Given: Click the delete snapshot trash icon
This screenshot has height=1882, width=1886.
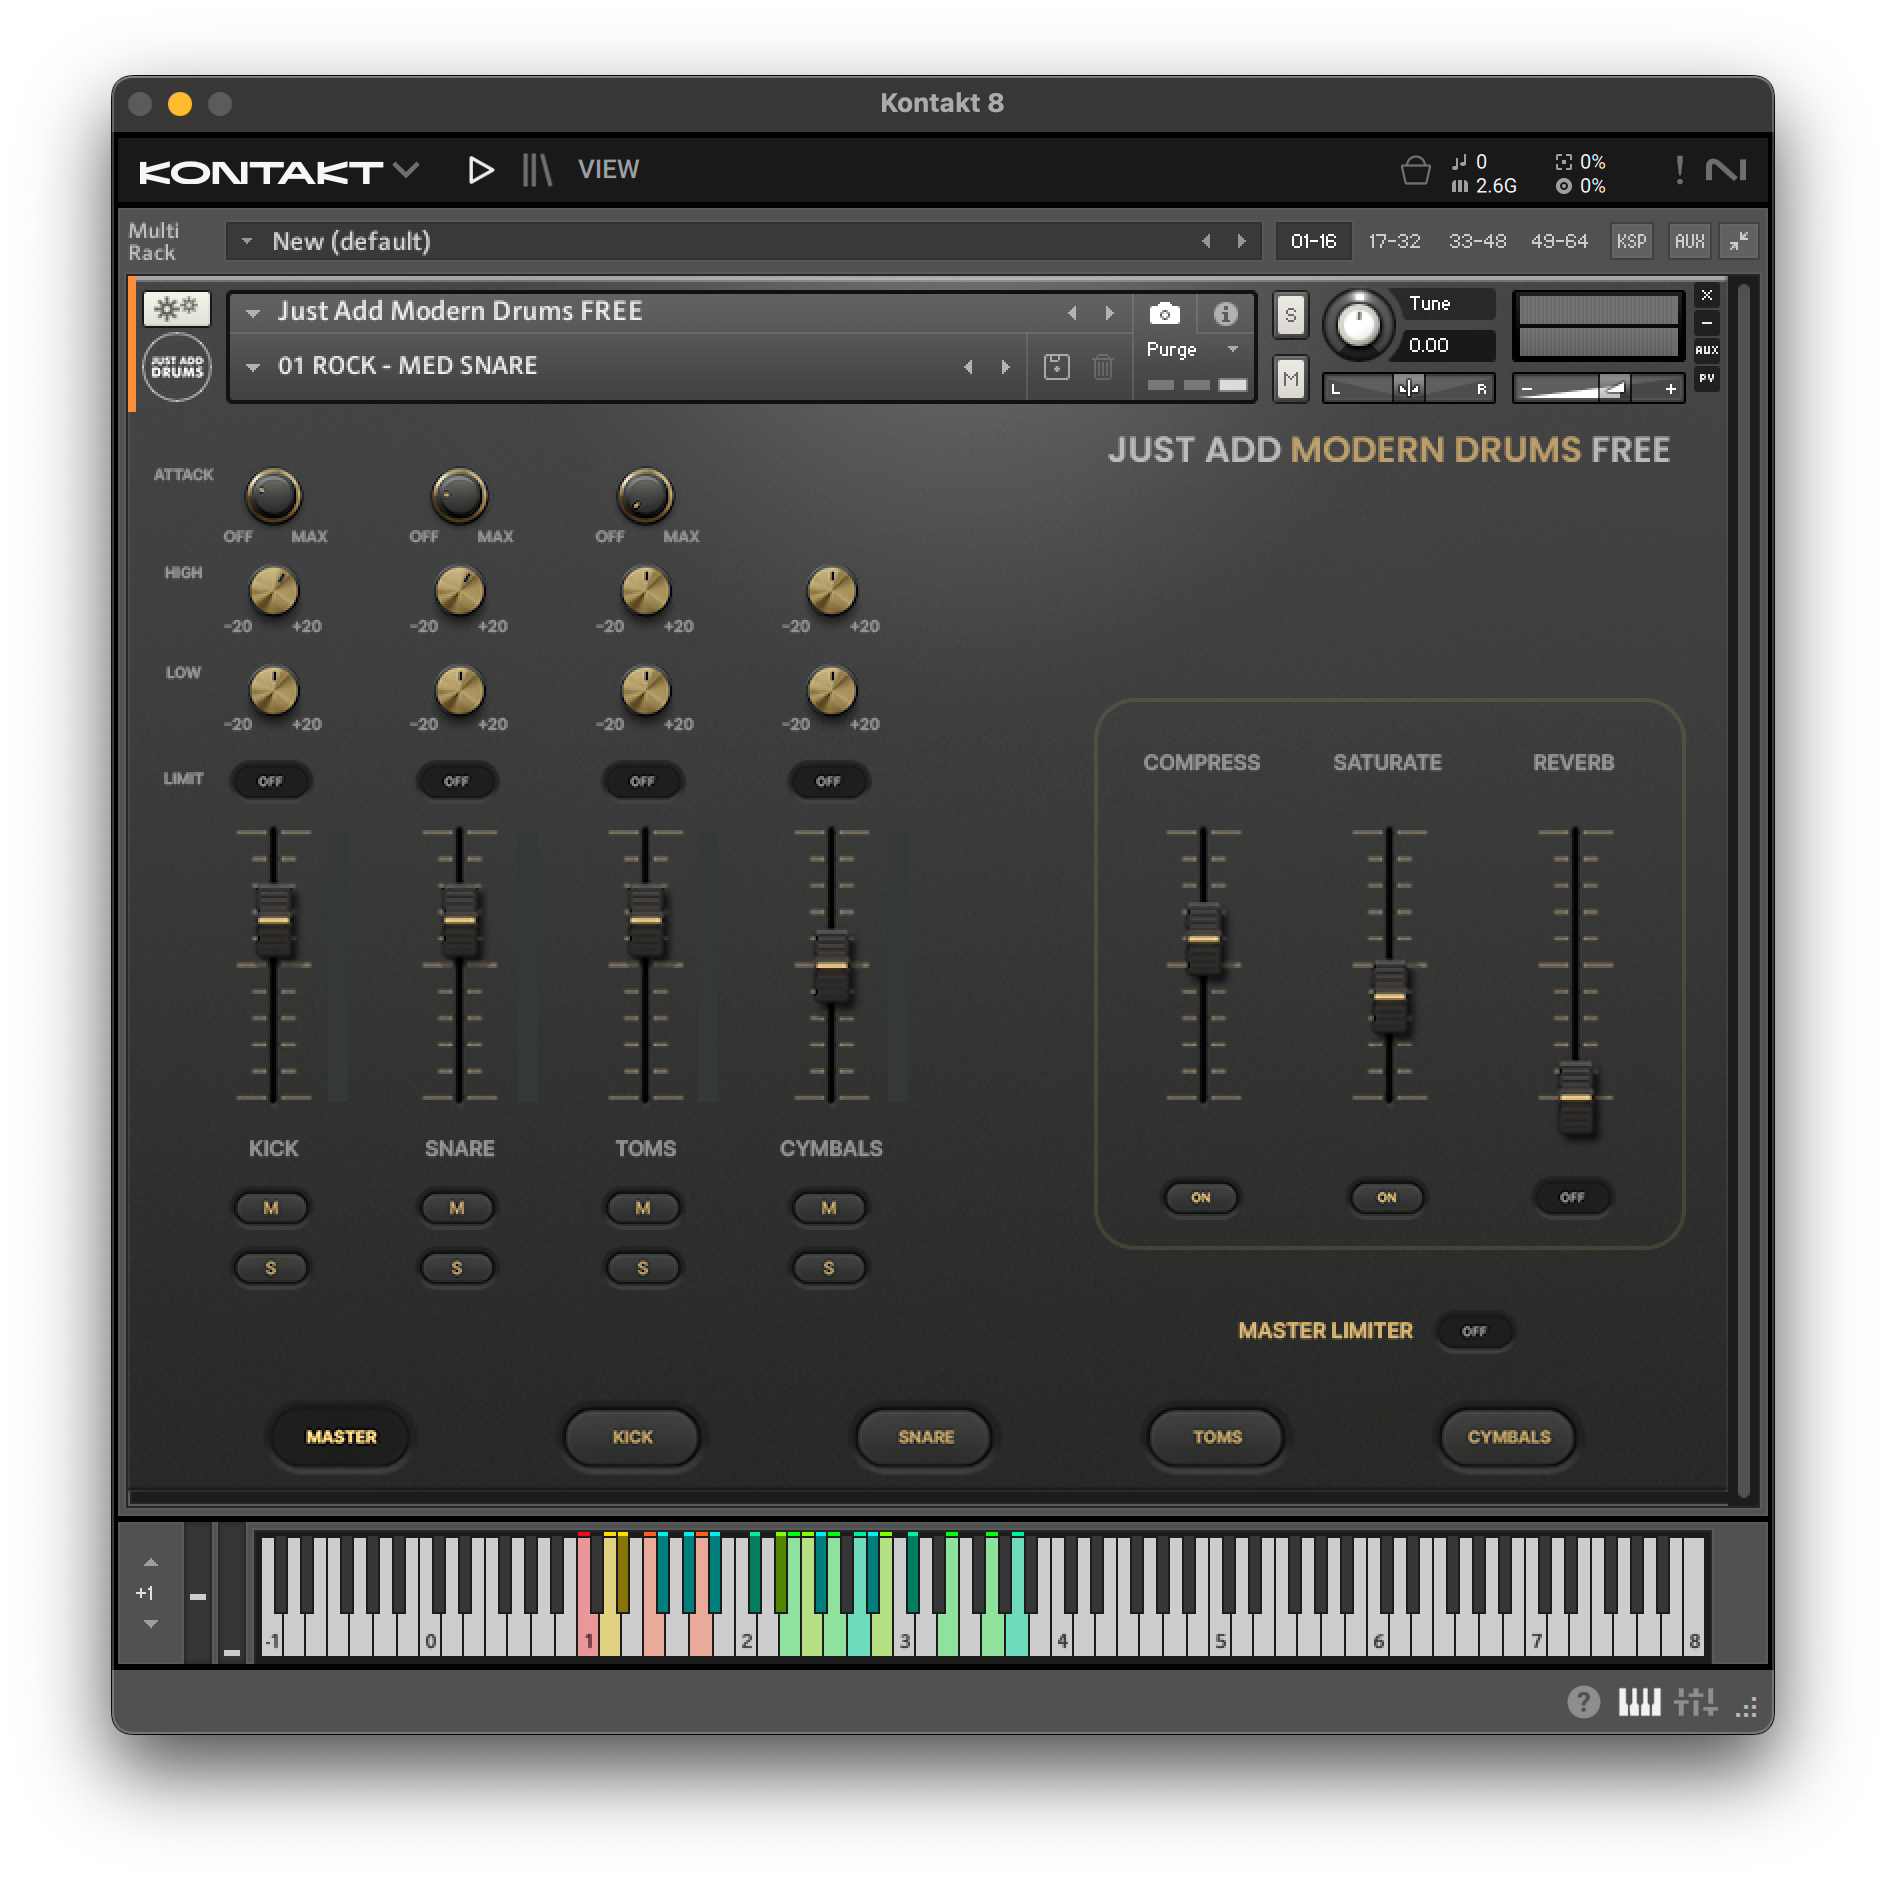Looking at the screenshot, I should coord(1102,366).
